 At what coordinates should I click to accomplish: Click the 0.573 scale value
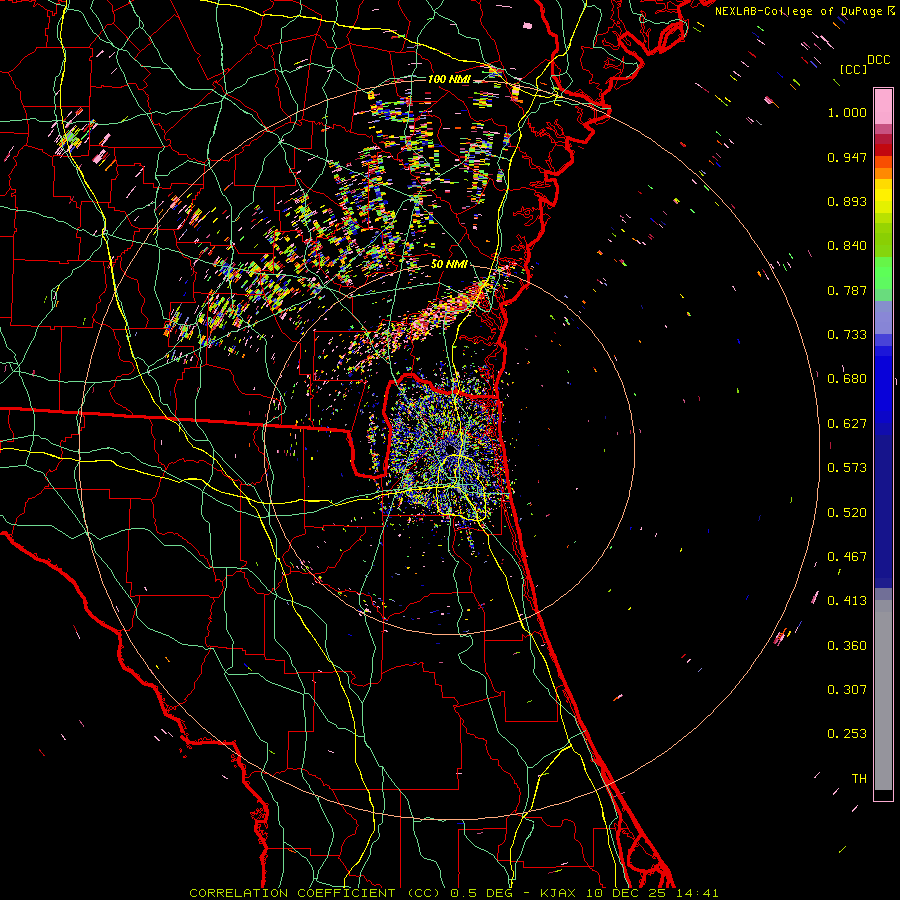847,468
